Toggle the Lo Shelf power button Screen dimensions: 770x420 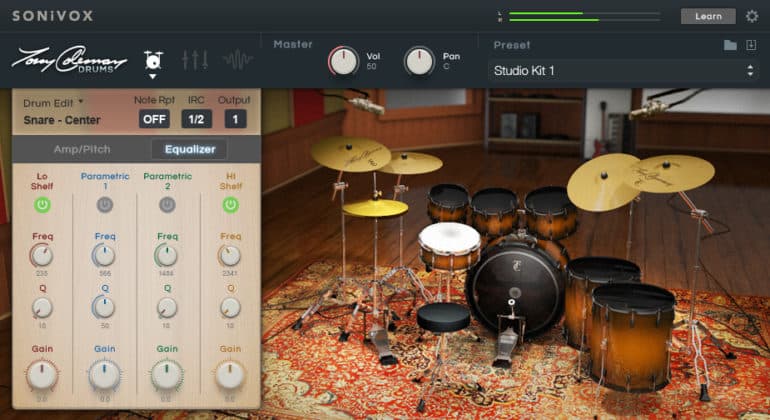pyautogui.click(x=42, y=204)
